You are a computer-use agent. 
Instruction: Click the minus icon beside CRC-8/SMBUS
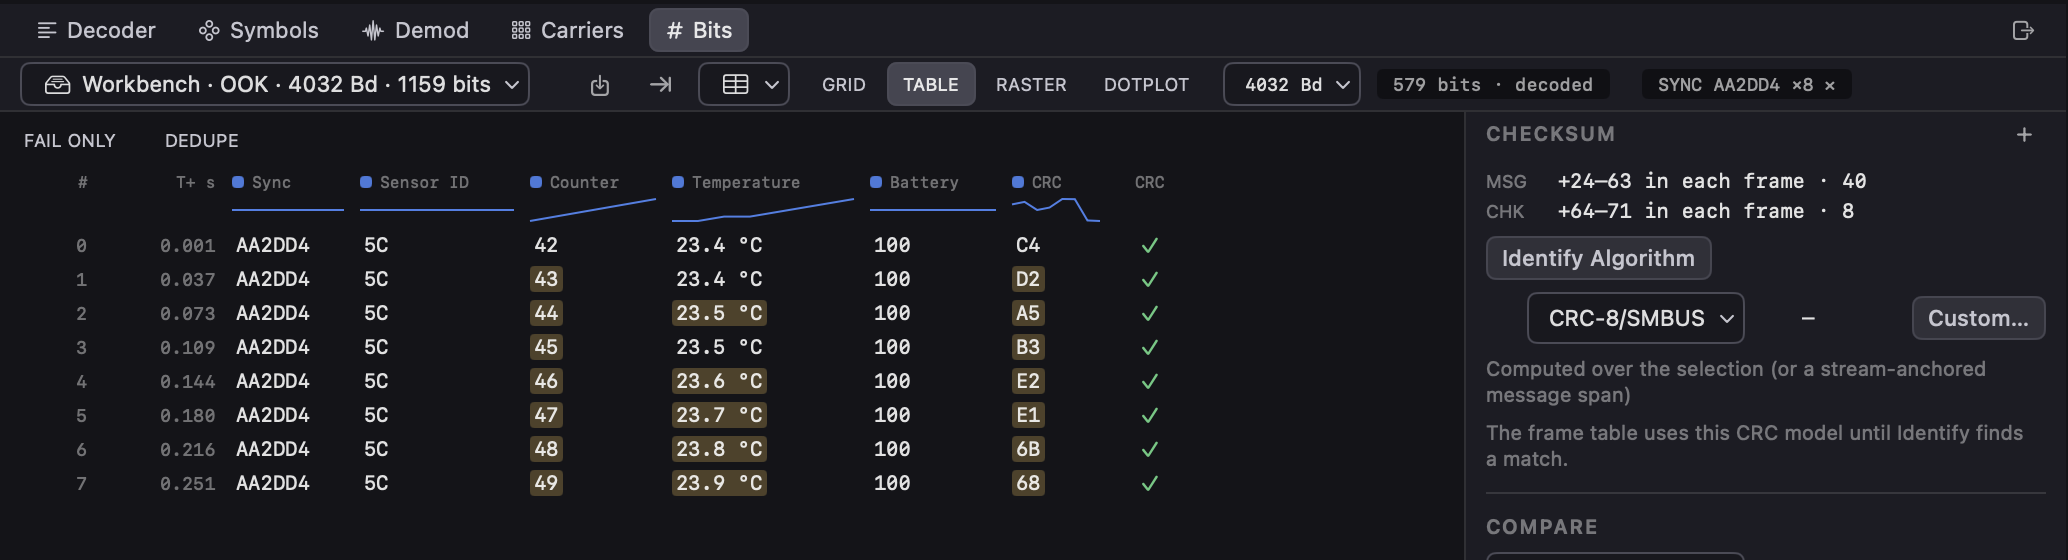(x=1808, y=318)
